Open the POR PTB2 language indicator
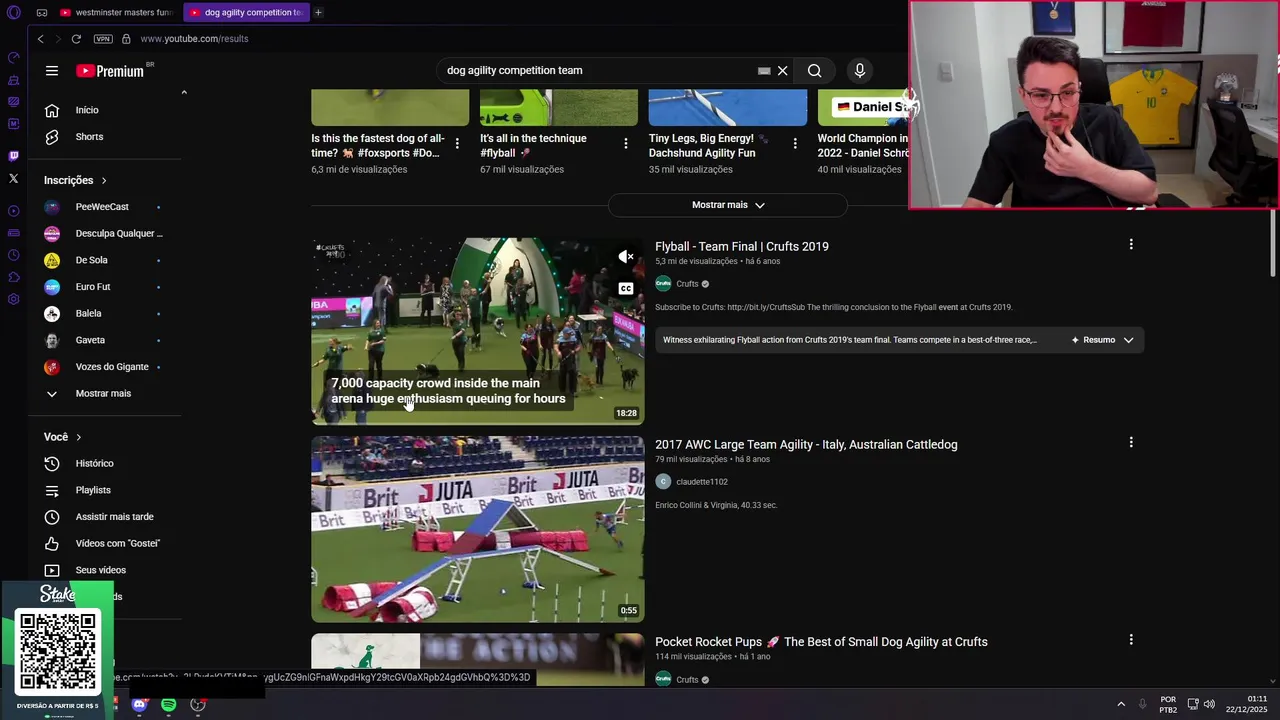The height and width of the screenshot is (720, 1280). pyautogui.click(x=1168, y=705)
